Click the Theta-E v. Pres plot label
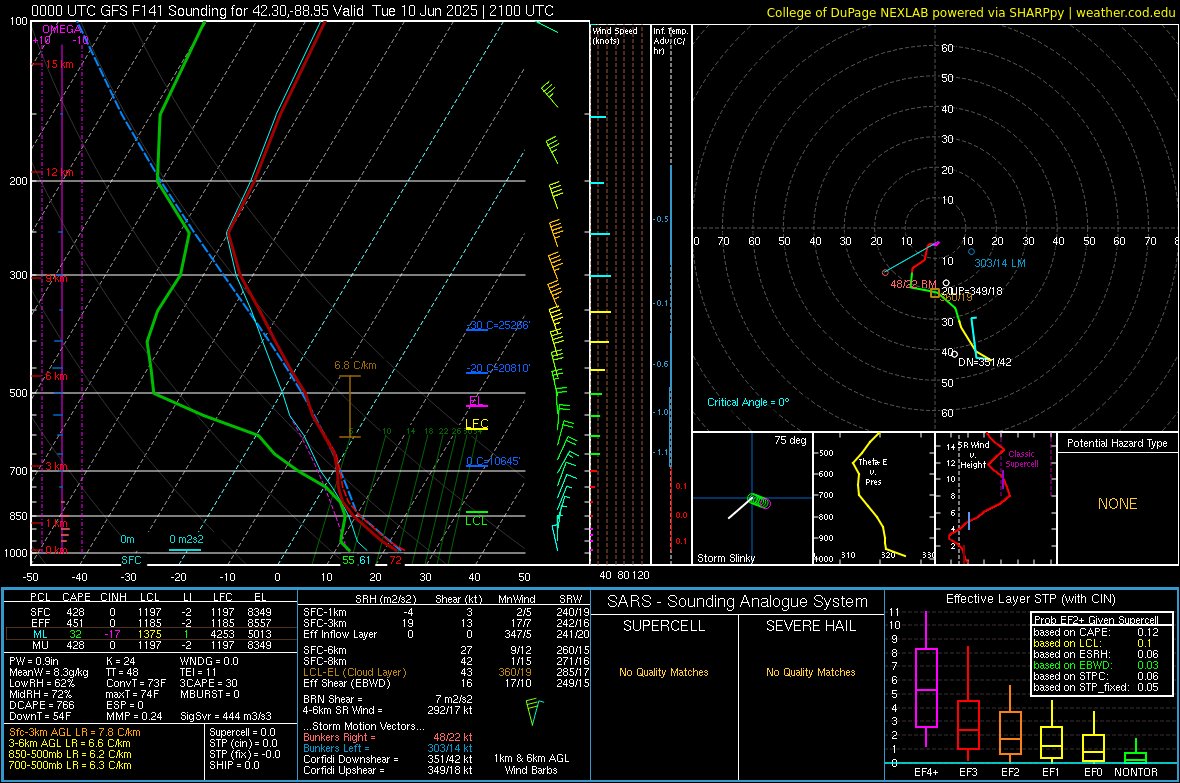Viewport: 1180px width, 783px height. coord(873,471)
